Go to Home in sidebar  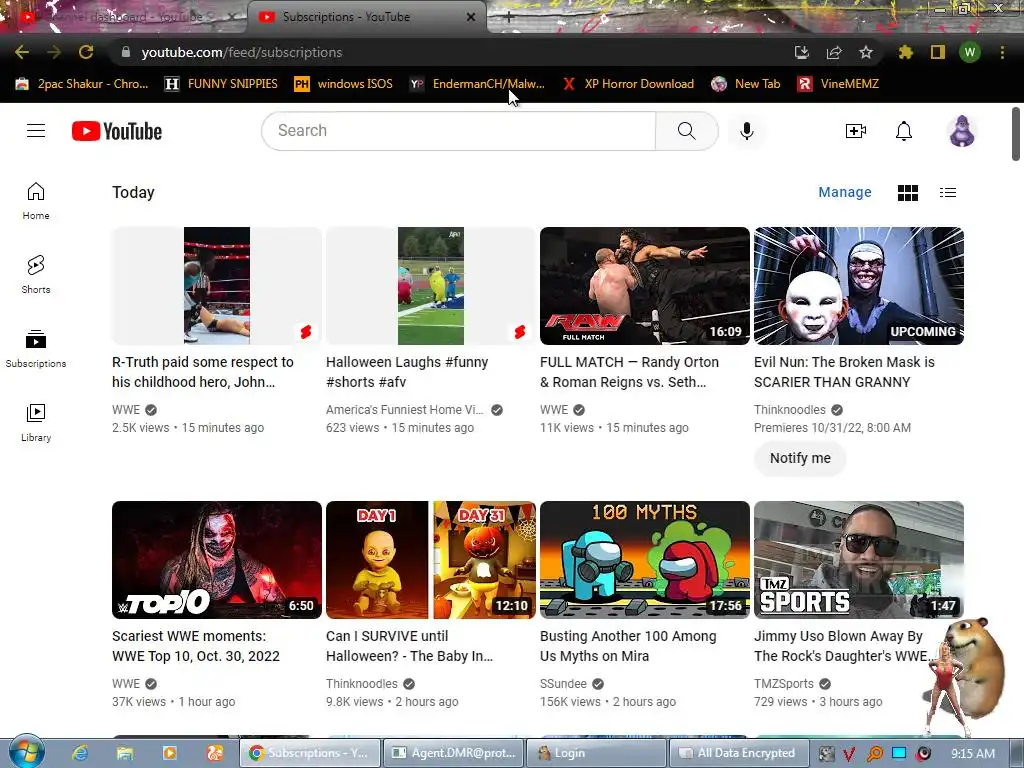(x=36, y=200)
